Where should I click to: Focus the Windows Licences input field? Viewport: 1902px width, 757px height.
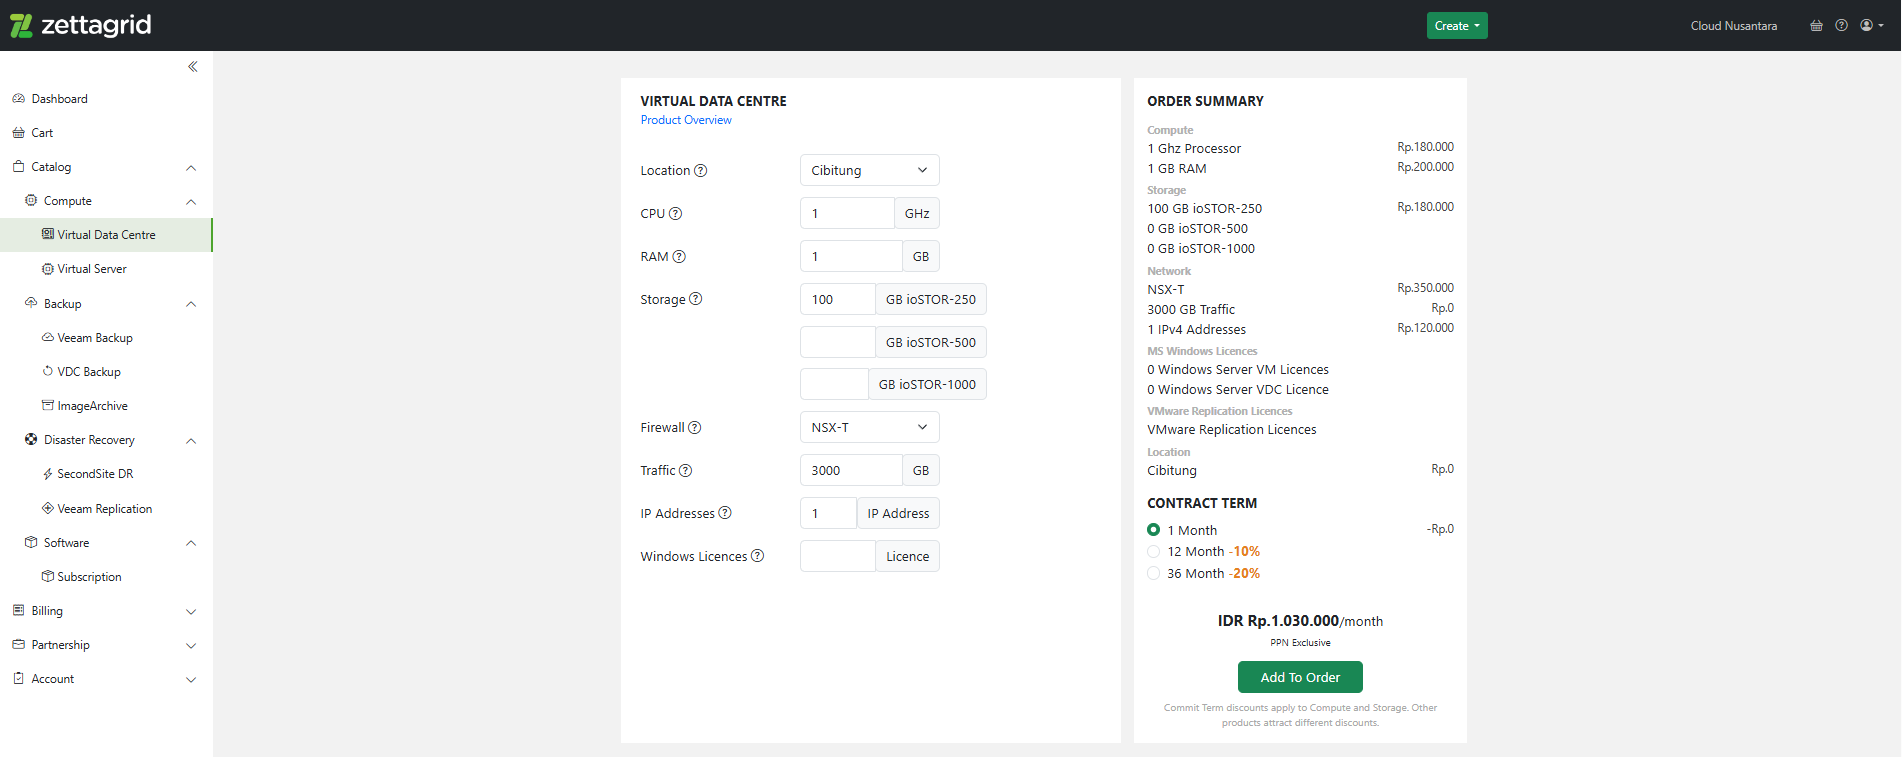tap(838, 556)
